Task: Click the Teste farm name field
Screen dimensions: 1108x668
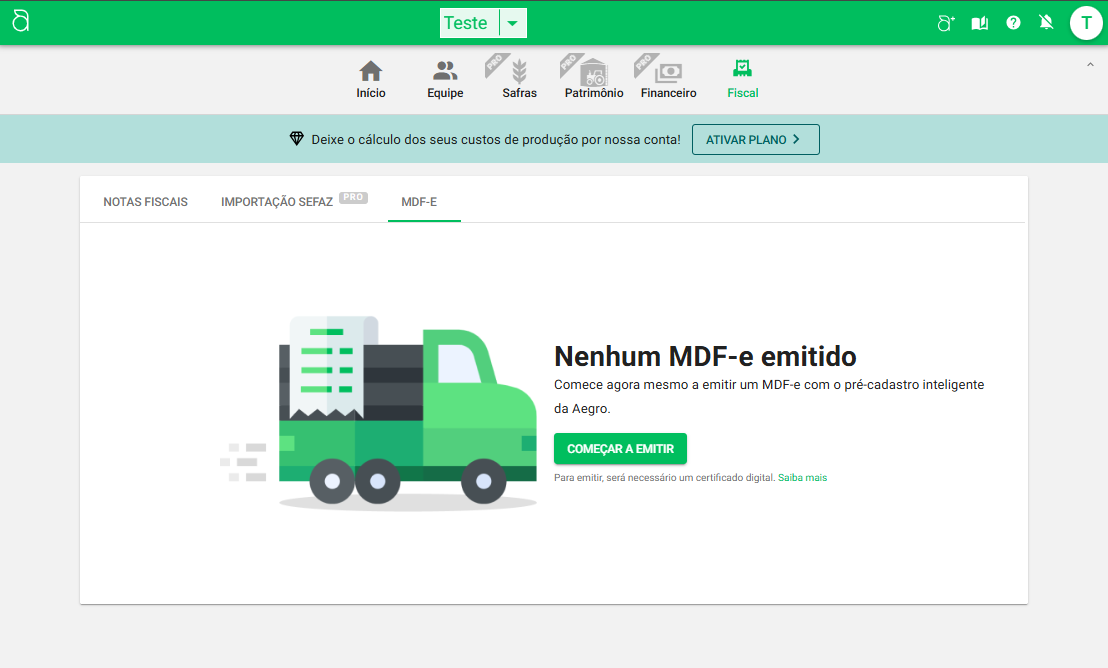Action: coord(467,23)
